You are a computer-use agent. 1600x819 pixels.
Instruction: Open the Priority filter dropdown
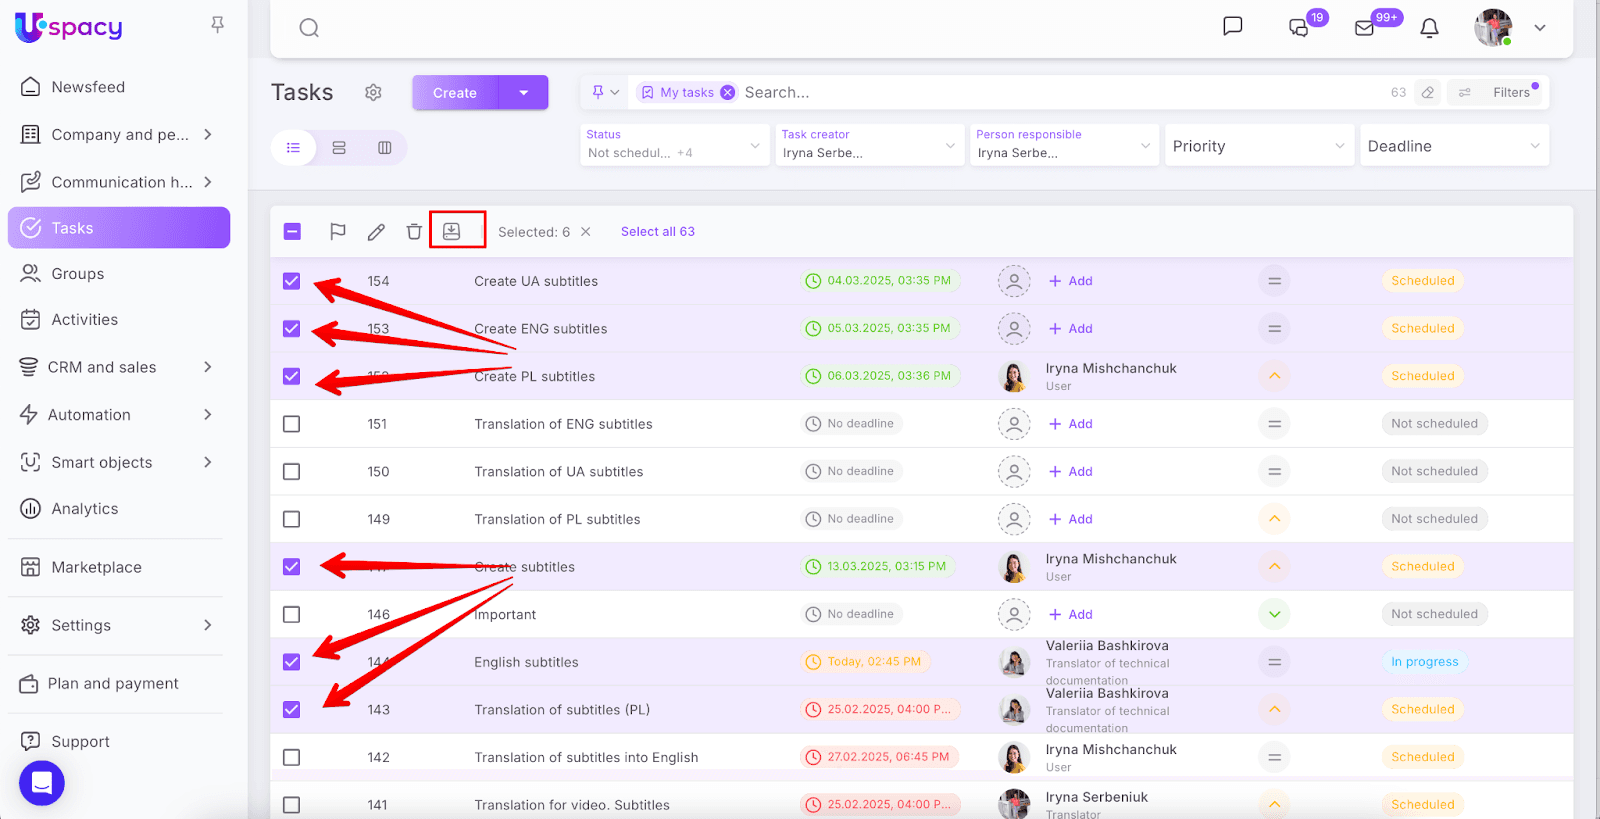click(x=1257, y=146)
